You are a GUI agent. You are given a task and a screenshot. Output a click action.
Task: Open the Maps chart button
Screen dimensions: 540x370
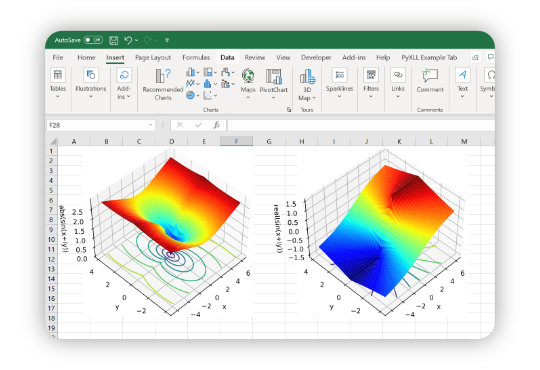tap(248, 84)
